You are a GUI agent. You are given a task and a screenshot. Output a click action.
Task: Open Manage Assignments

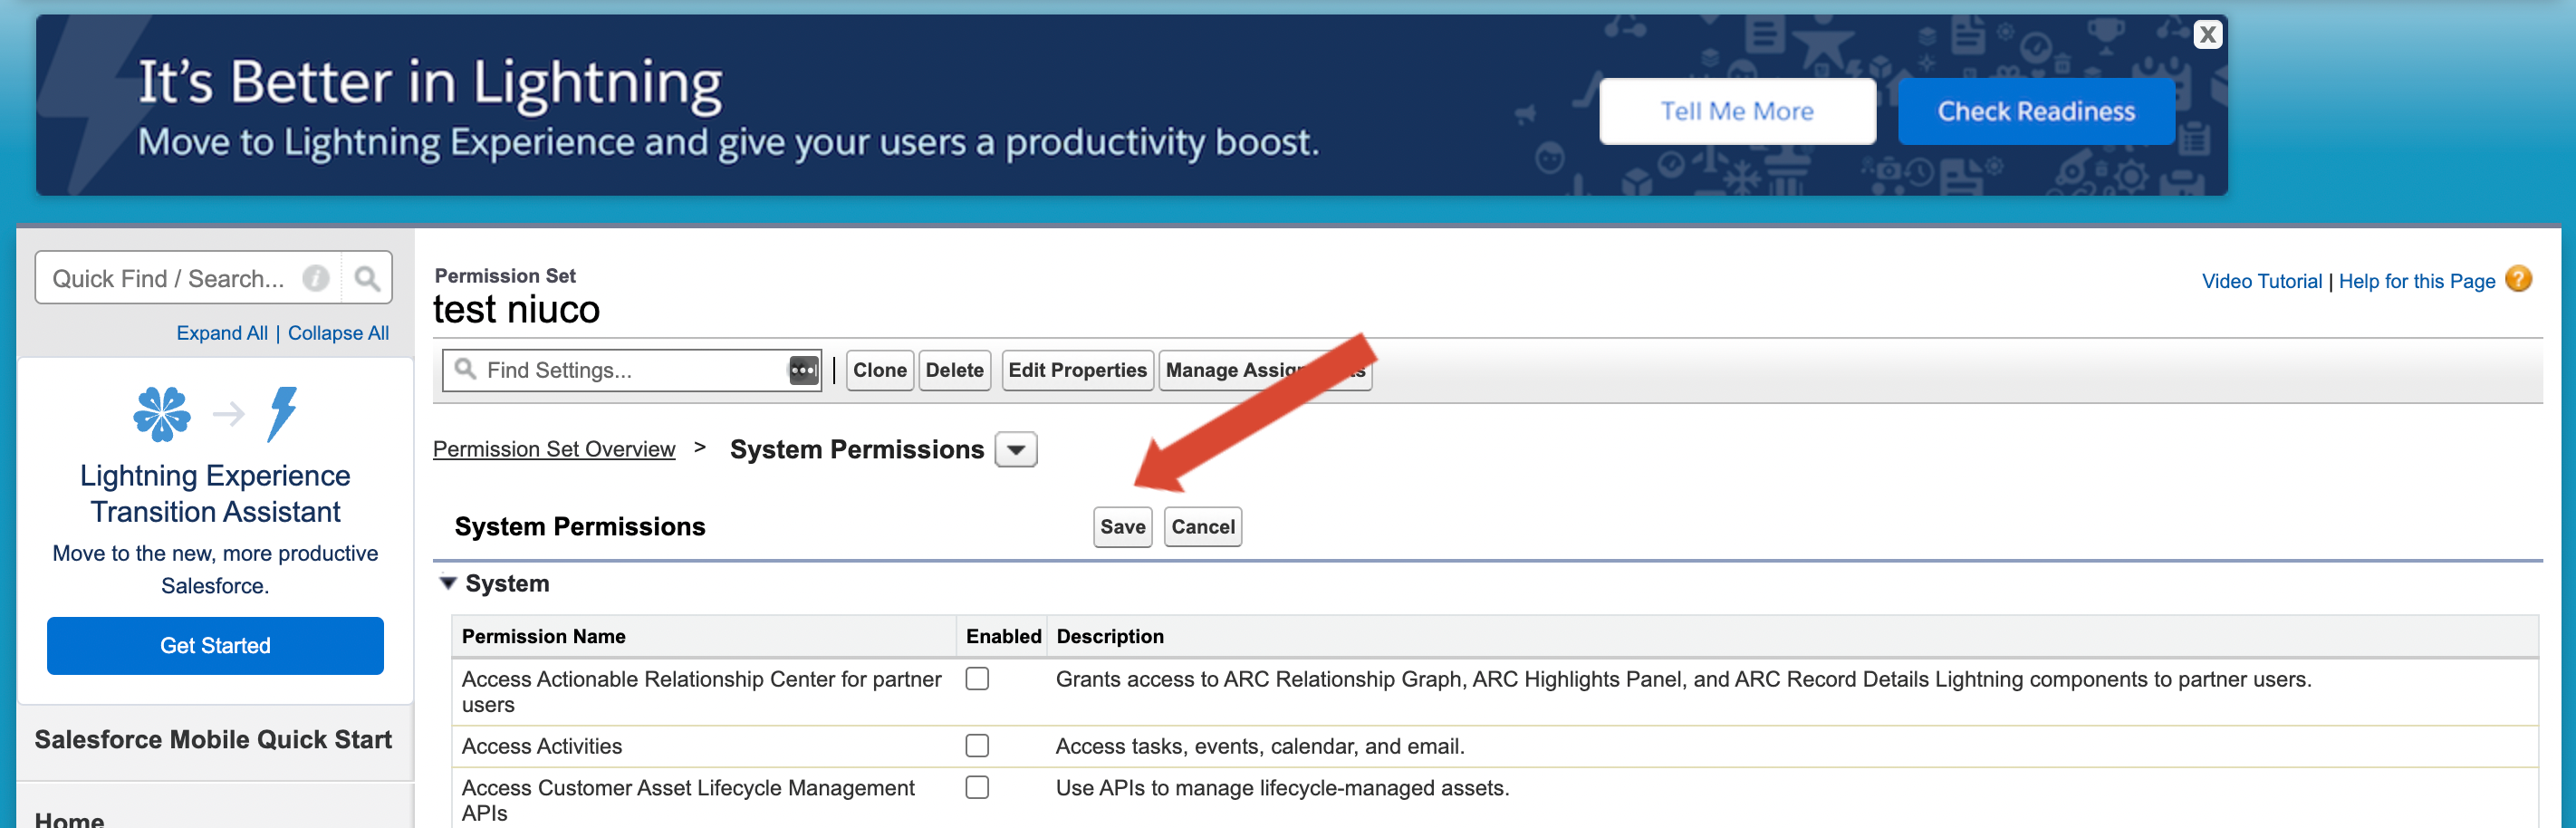(x=1265, y=370)
